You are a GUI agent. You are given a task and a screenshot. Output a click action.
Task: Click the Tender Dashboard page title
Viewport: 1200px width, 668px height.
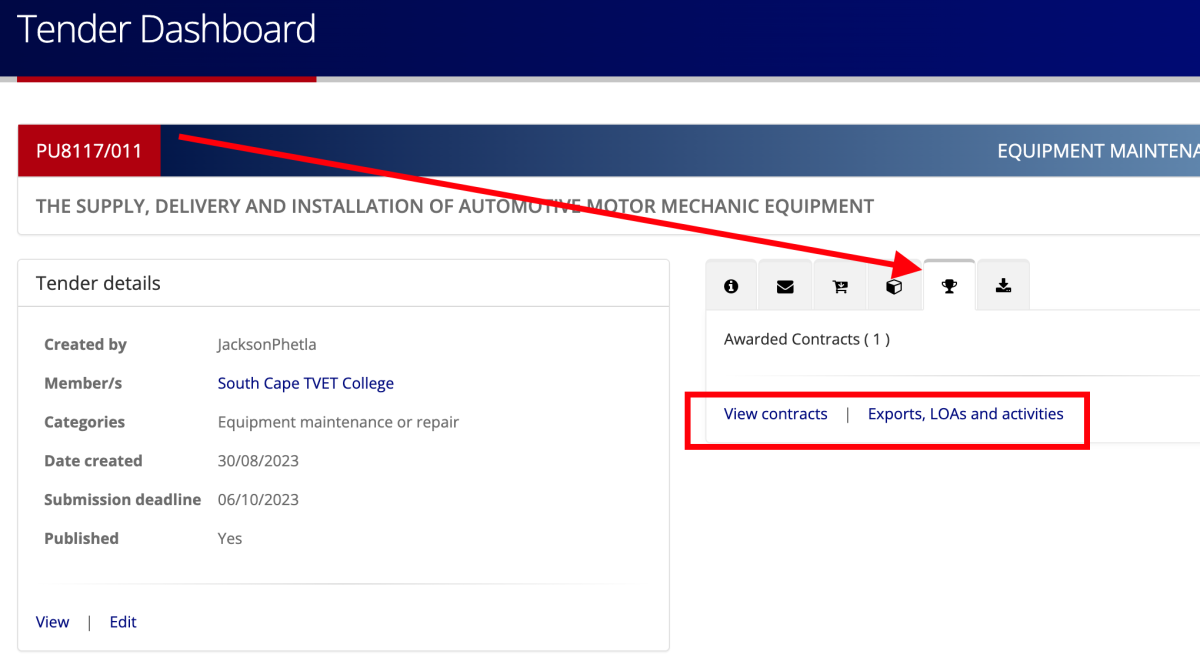pos(166,30)
